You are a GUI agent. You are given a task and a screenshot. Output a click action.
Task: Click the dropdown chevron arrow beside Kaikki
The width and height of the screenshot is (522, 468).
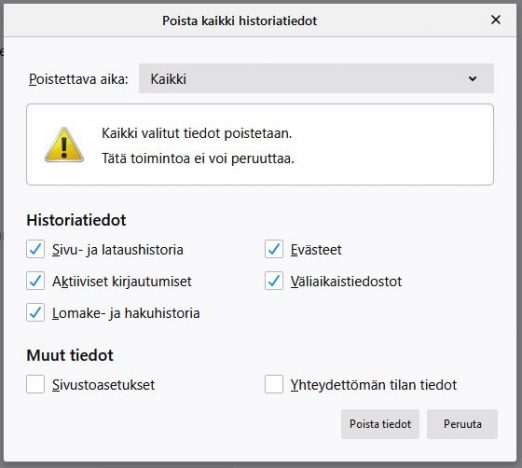(472, 79)
